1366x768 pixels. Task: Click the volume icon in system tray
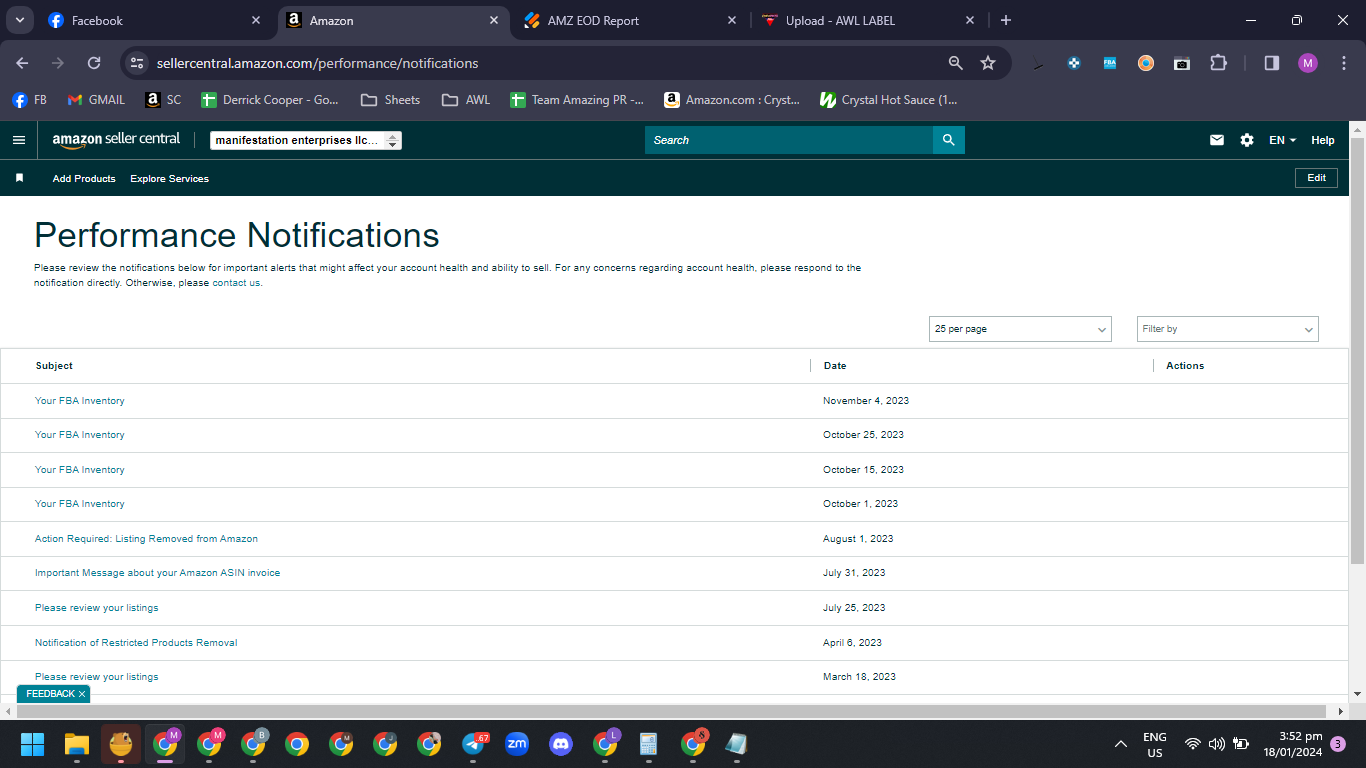click(1217, 744)
